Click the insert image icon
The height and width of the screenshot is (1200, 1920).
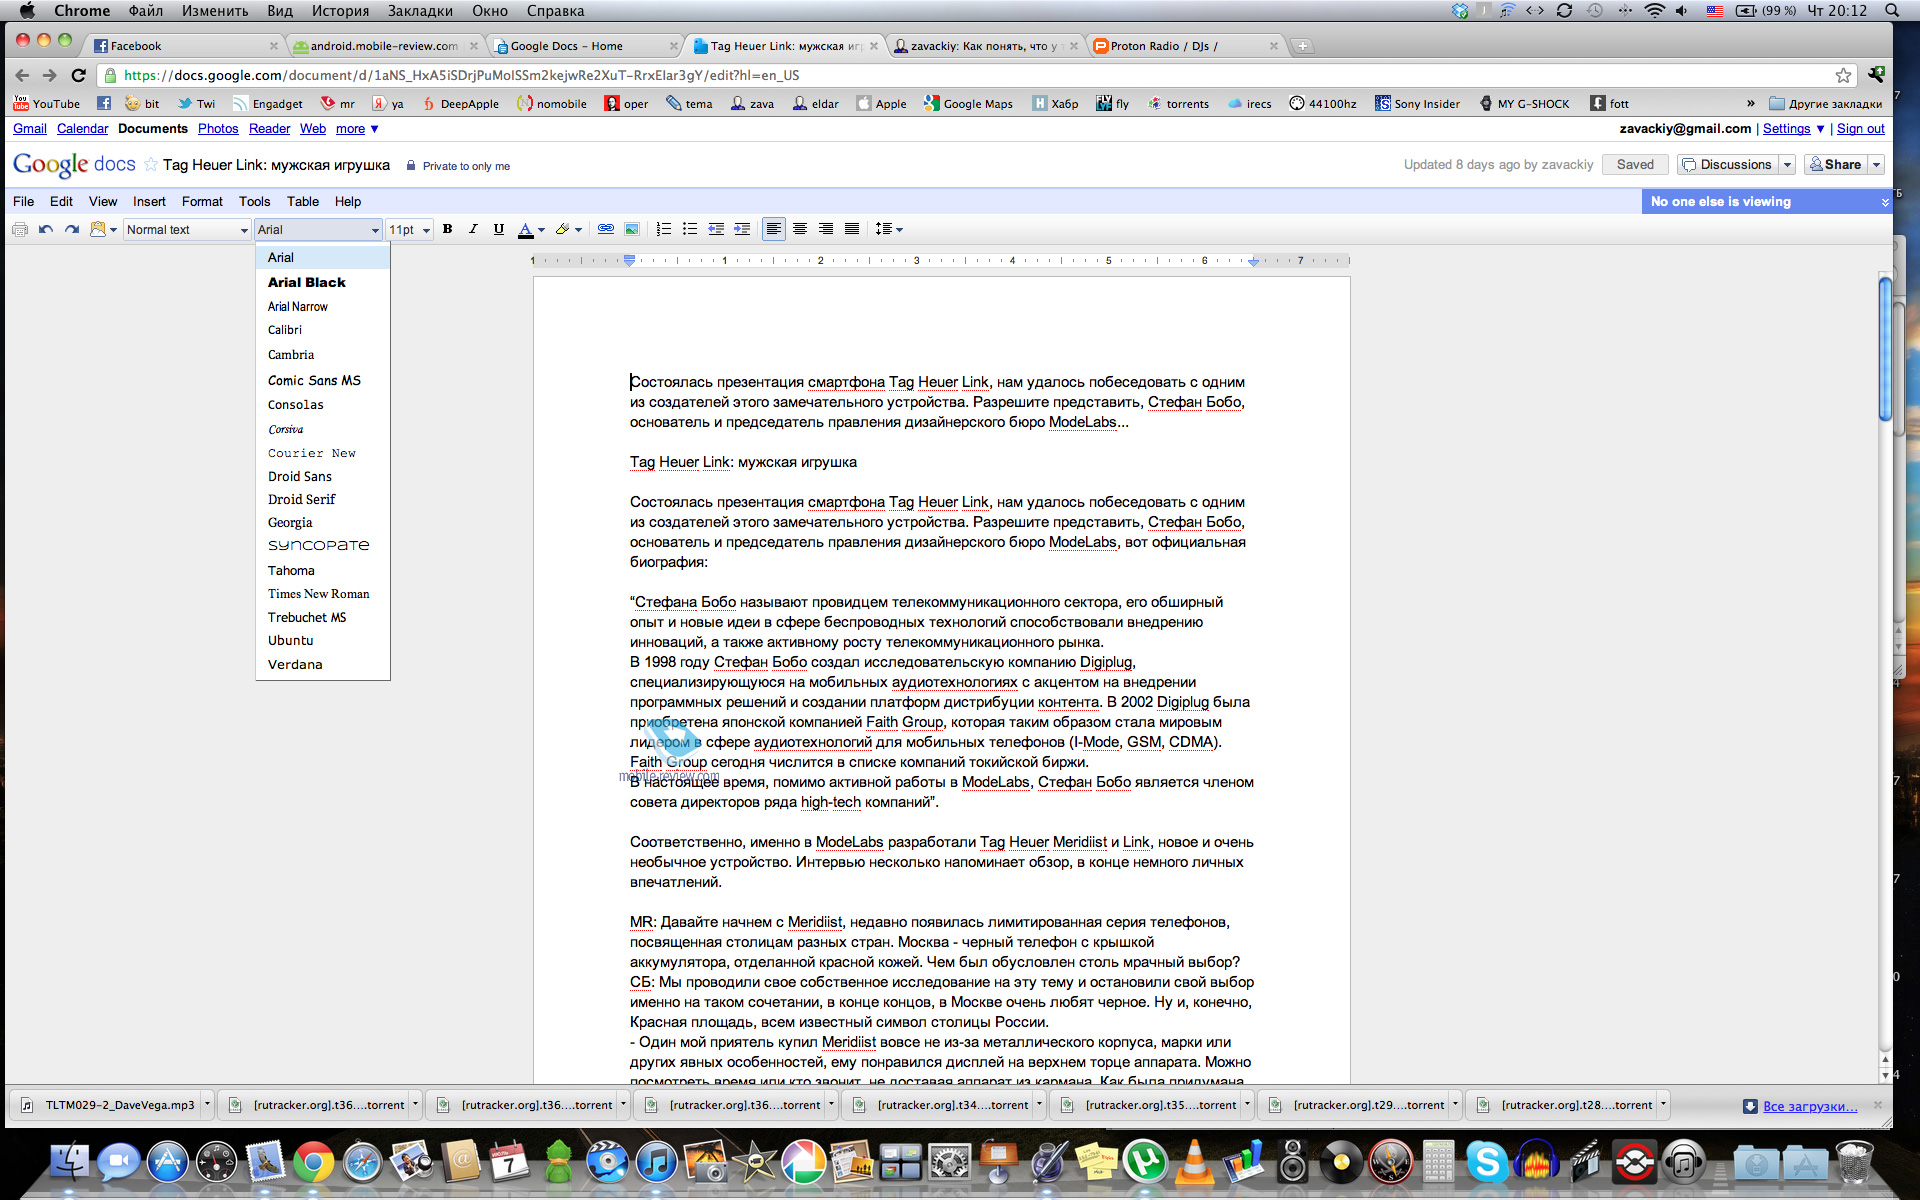point(631,229)
